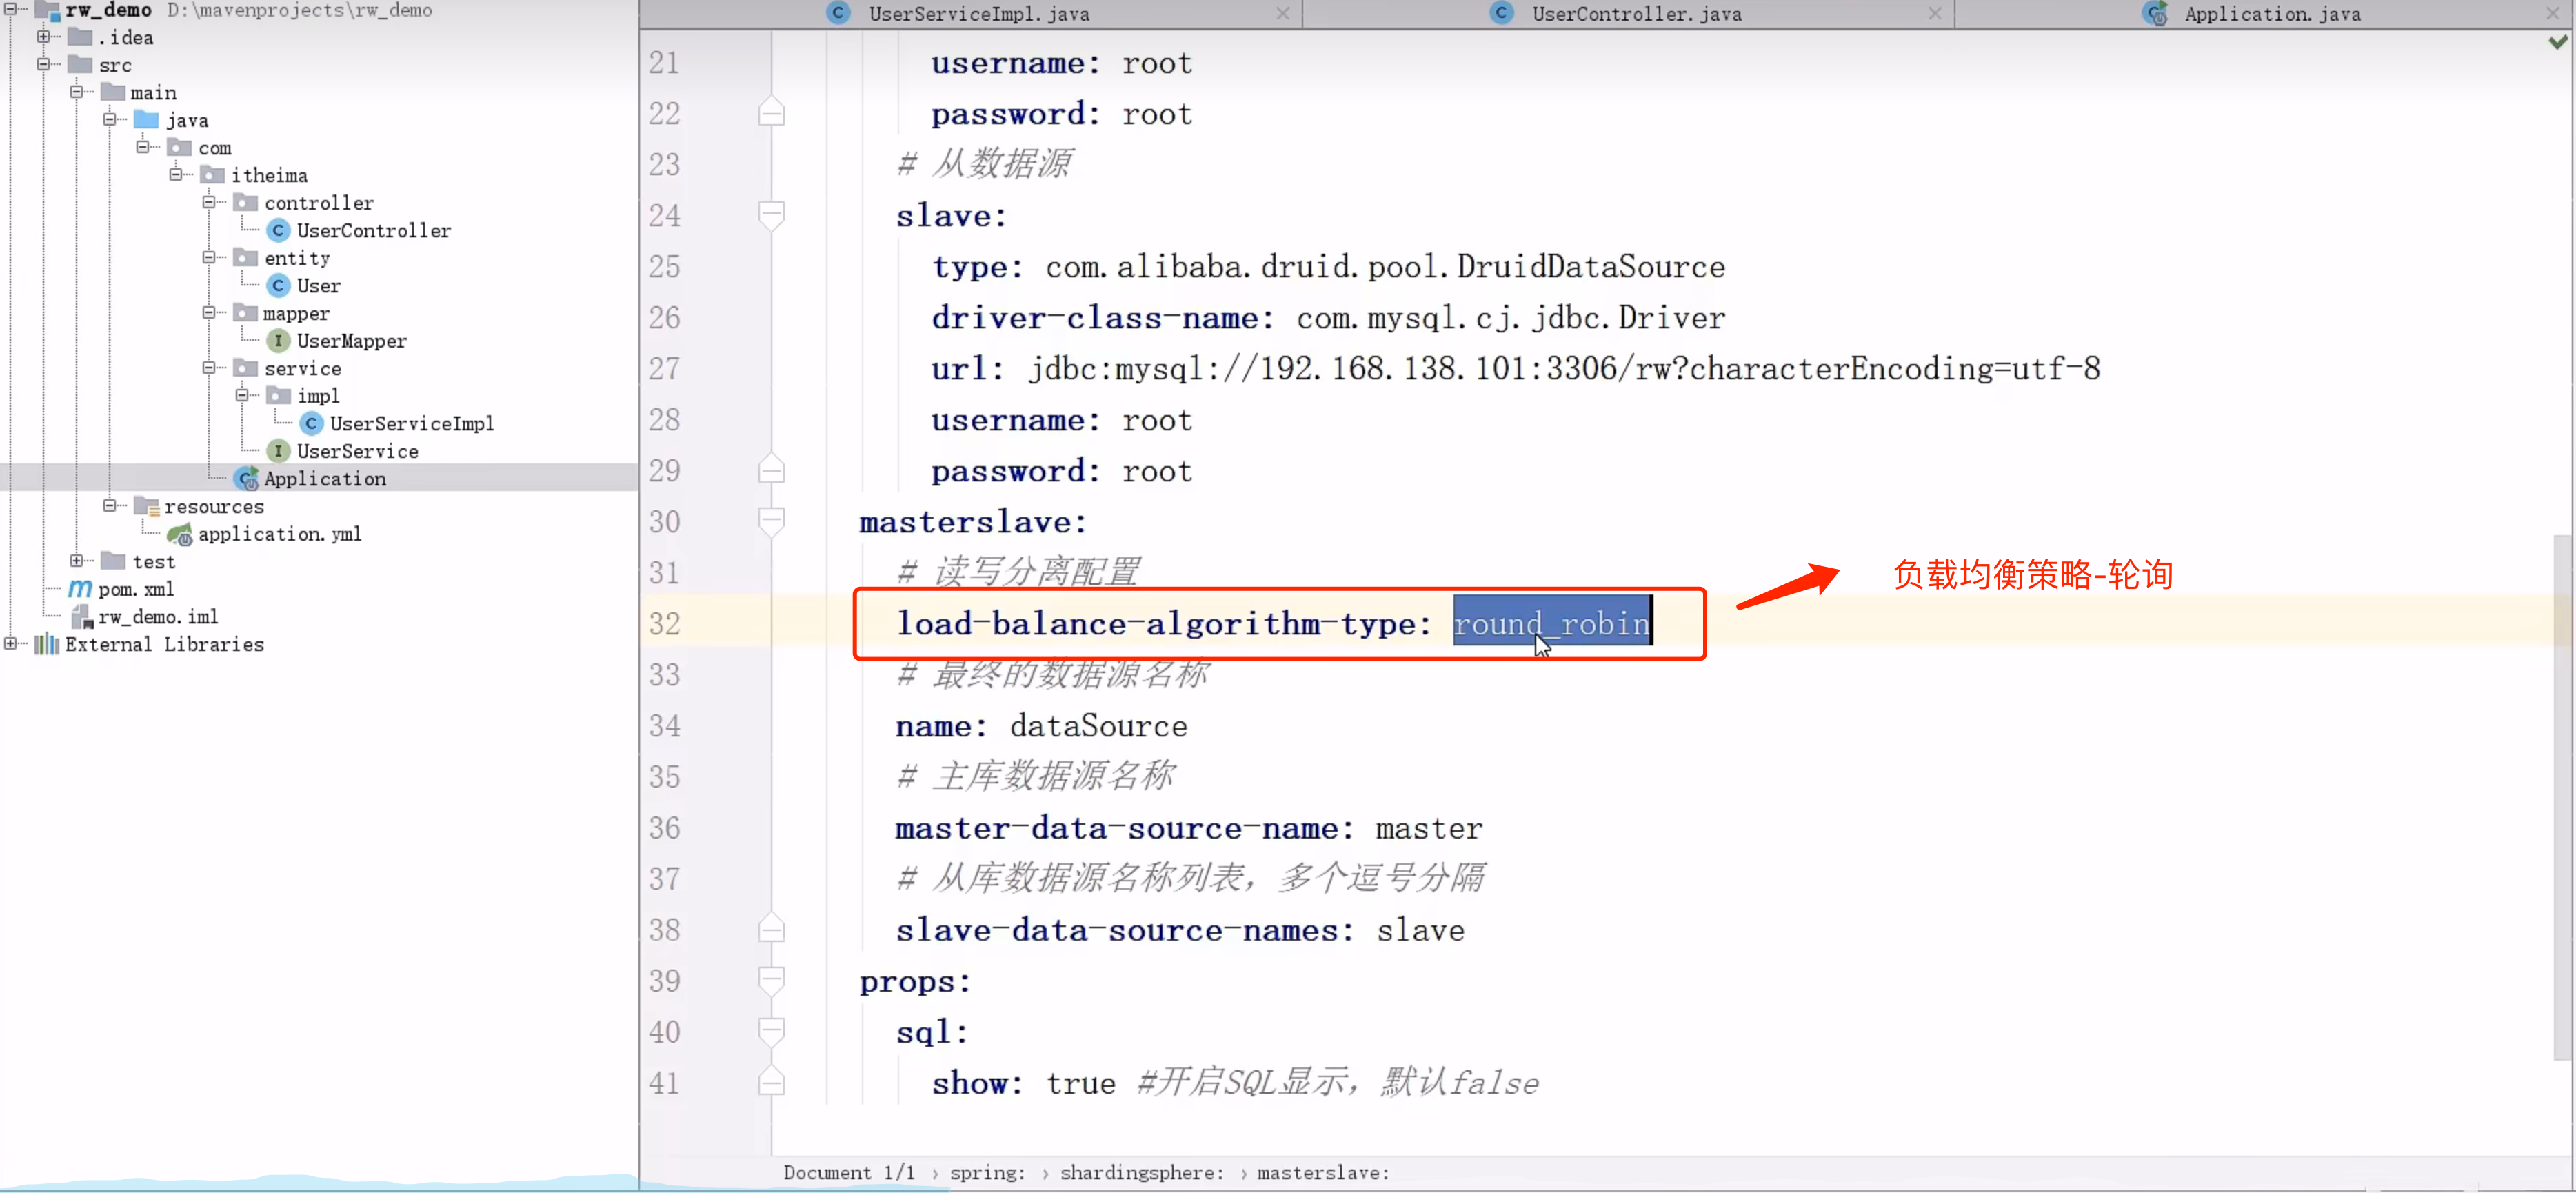Viewport: 2576px width, 1193px height.
Task: Collapse the props block fold marker
Action: click(771, 979)
